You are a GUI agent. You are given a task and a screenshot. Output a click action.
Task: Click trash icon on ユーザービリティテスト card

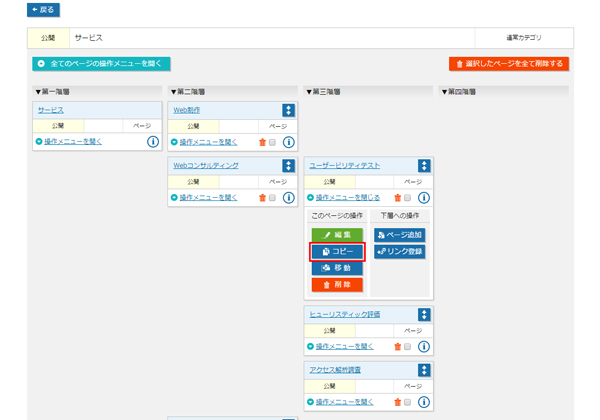pyautogui.click(x=398, y=198)
